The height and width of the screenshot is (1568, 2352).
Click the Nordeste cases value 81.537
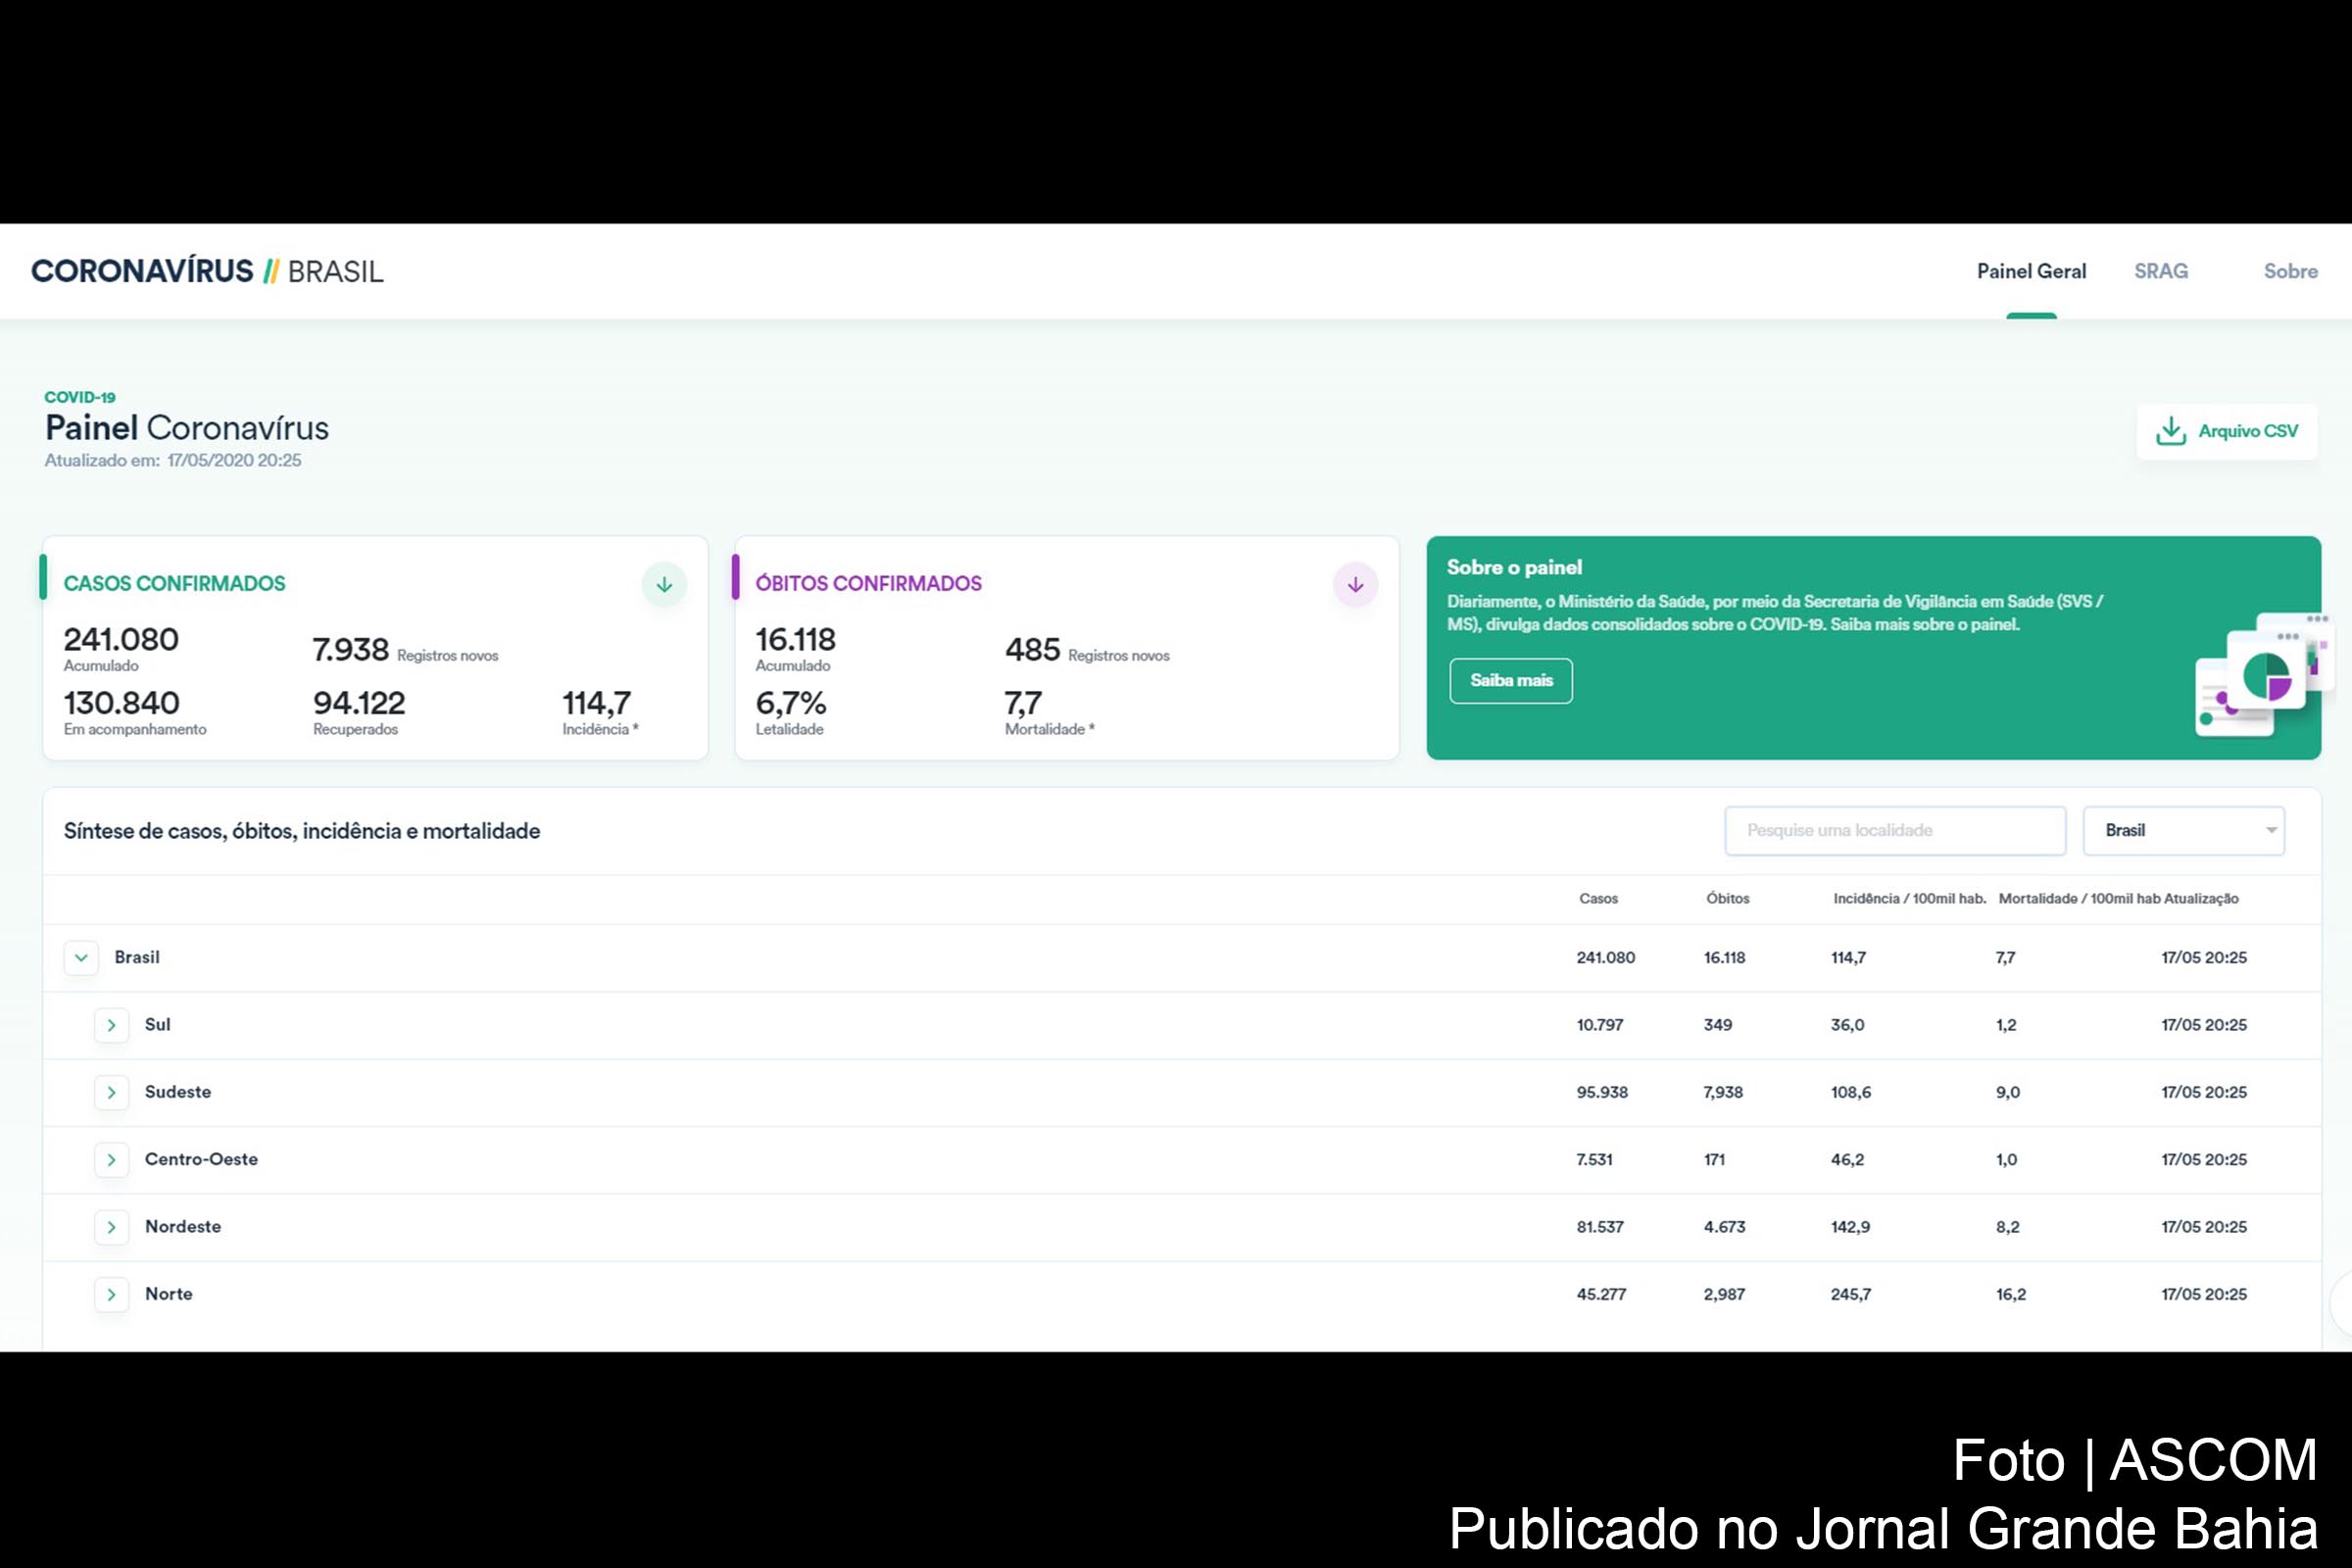pos(1600,1227)
